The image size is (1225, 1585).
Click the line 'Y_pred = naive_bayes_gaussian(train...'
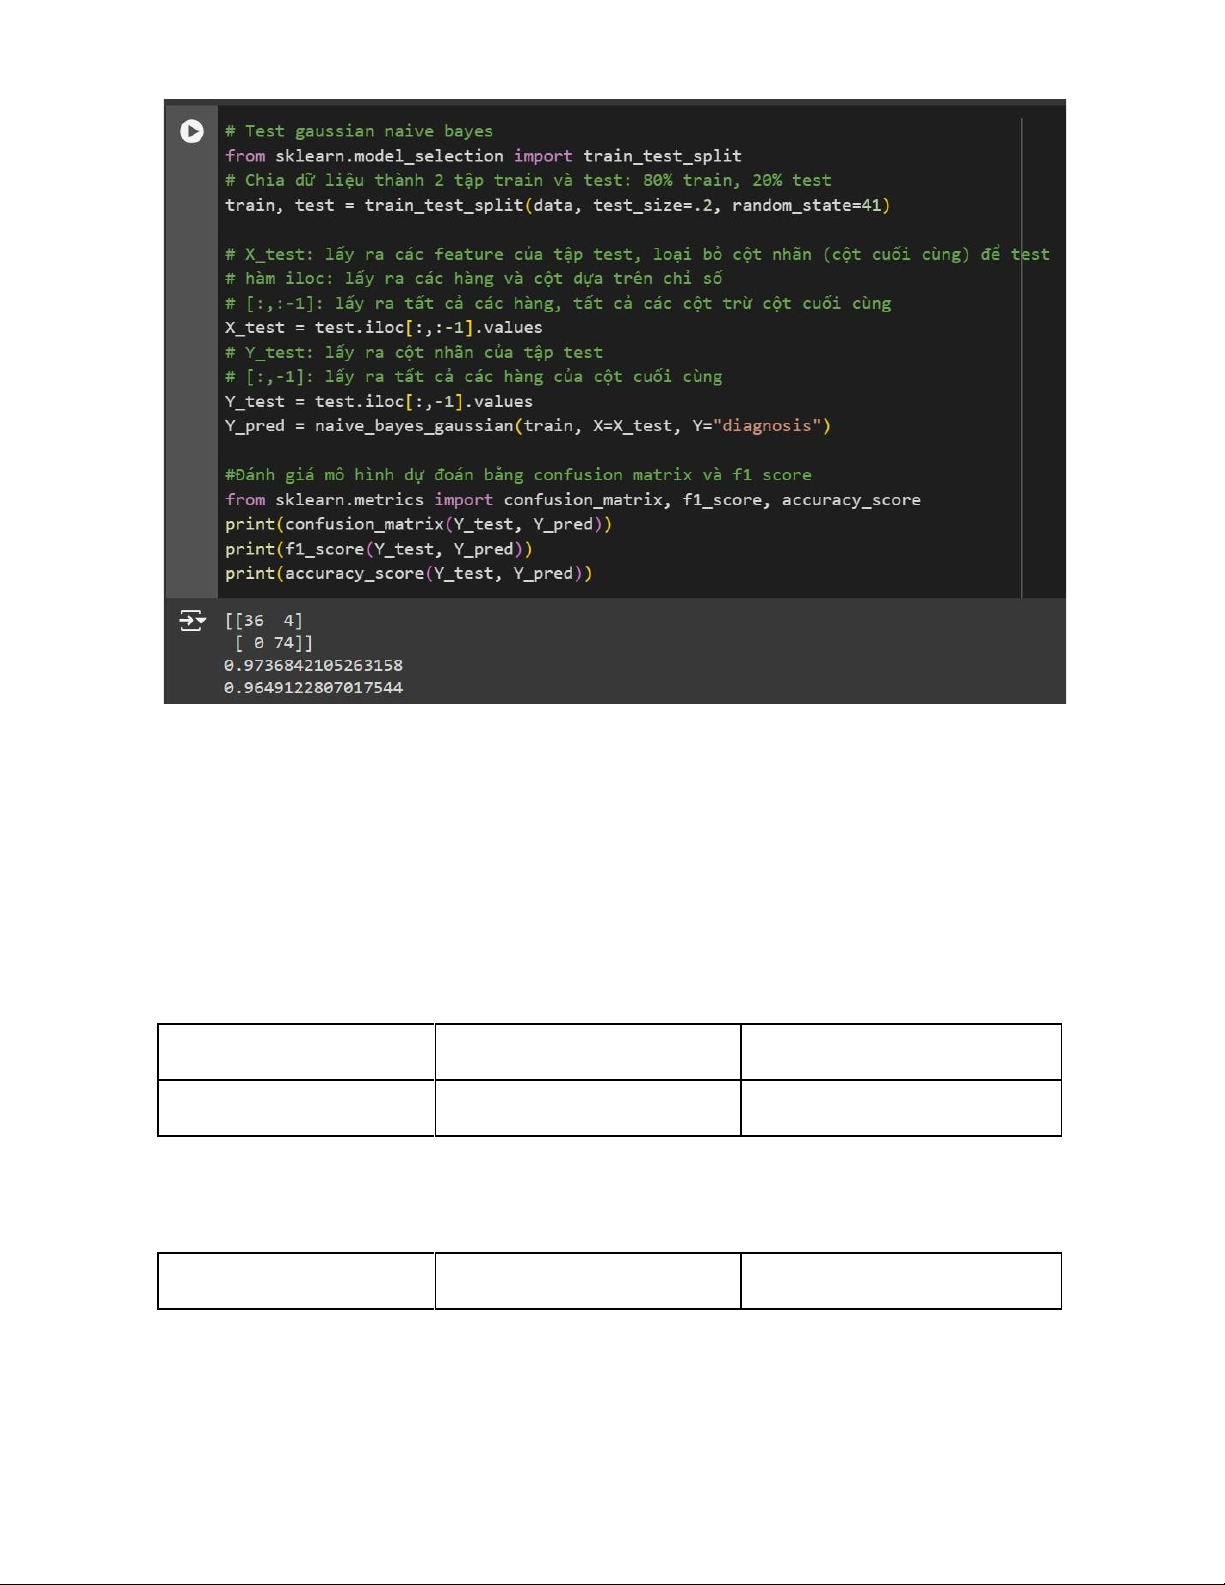(x=528, y=425)
